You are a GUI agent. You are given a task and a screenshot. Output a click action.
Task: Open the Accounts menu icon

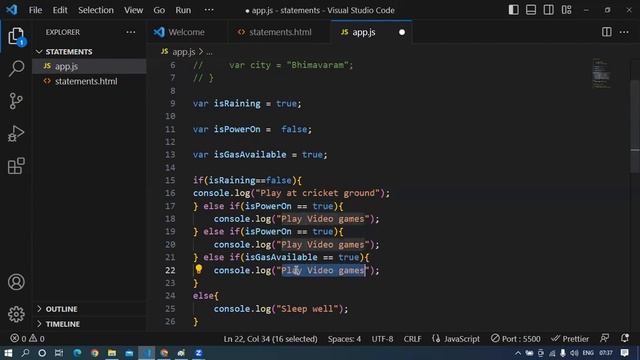pos(16,282)
